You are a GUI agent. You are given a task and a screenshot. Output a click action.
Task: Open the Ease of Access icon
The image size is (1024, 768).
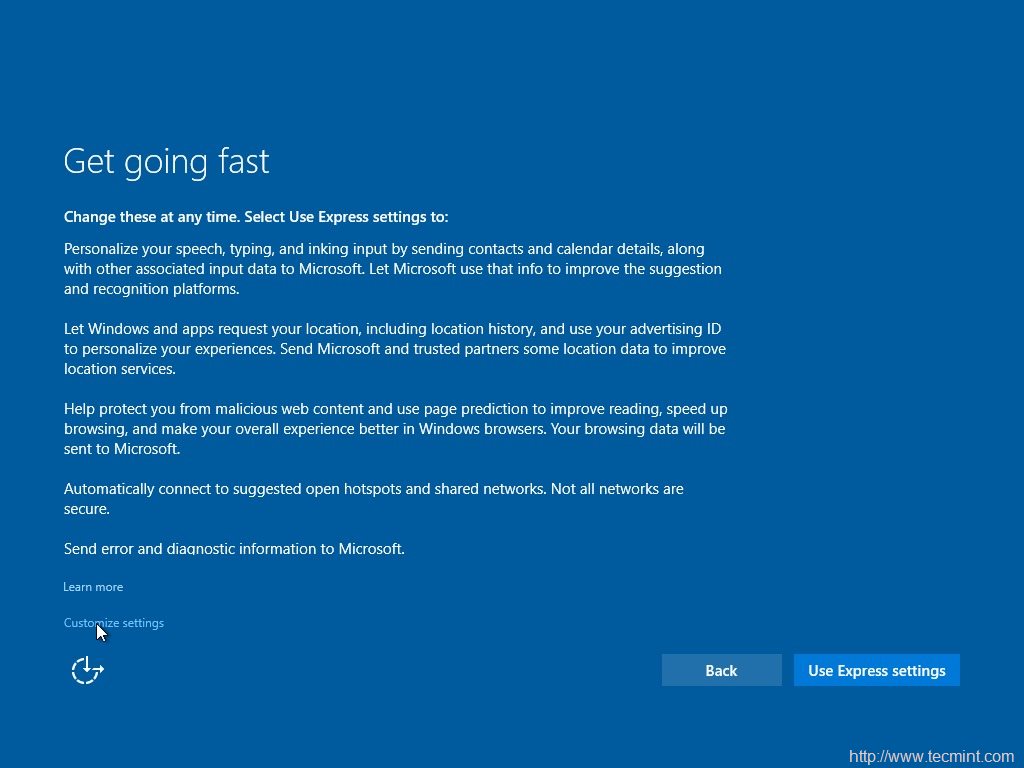(x=87, y=670)
